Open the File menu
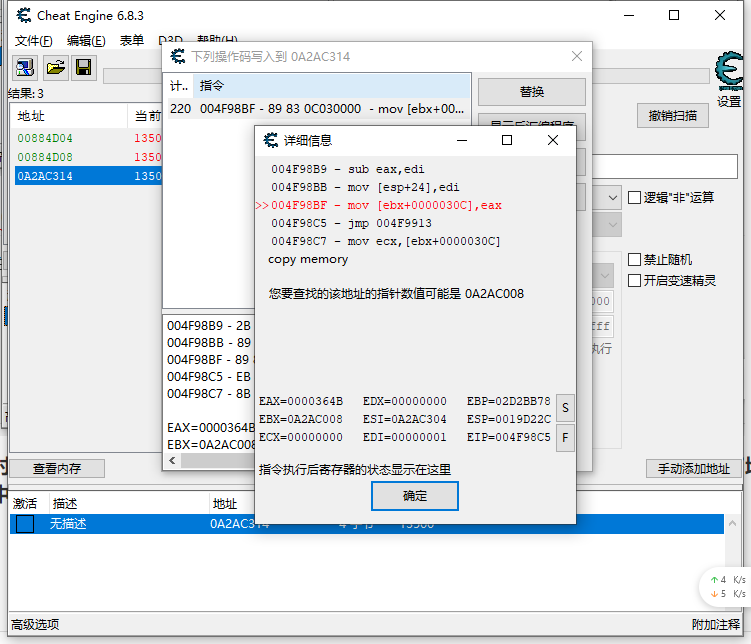The image size is (751, 644). click(34, 41)
